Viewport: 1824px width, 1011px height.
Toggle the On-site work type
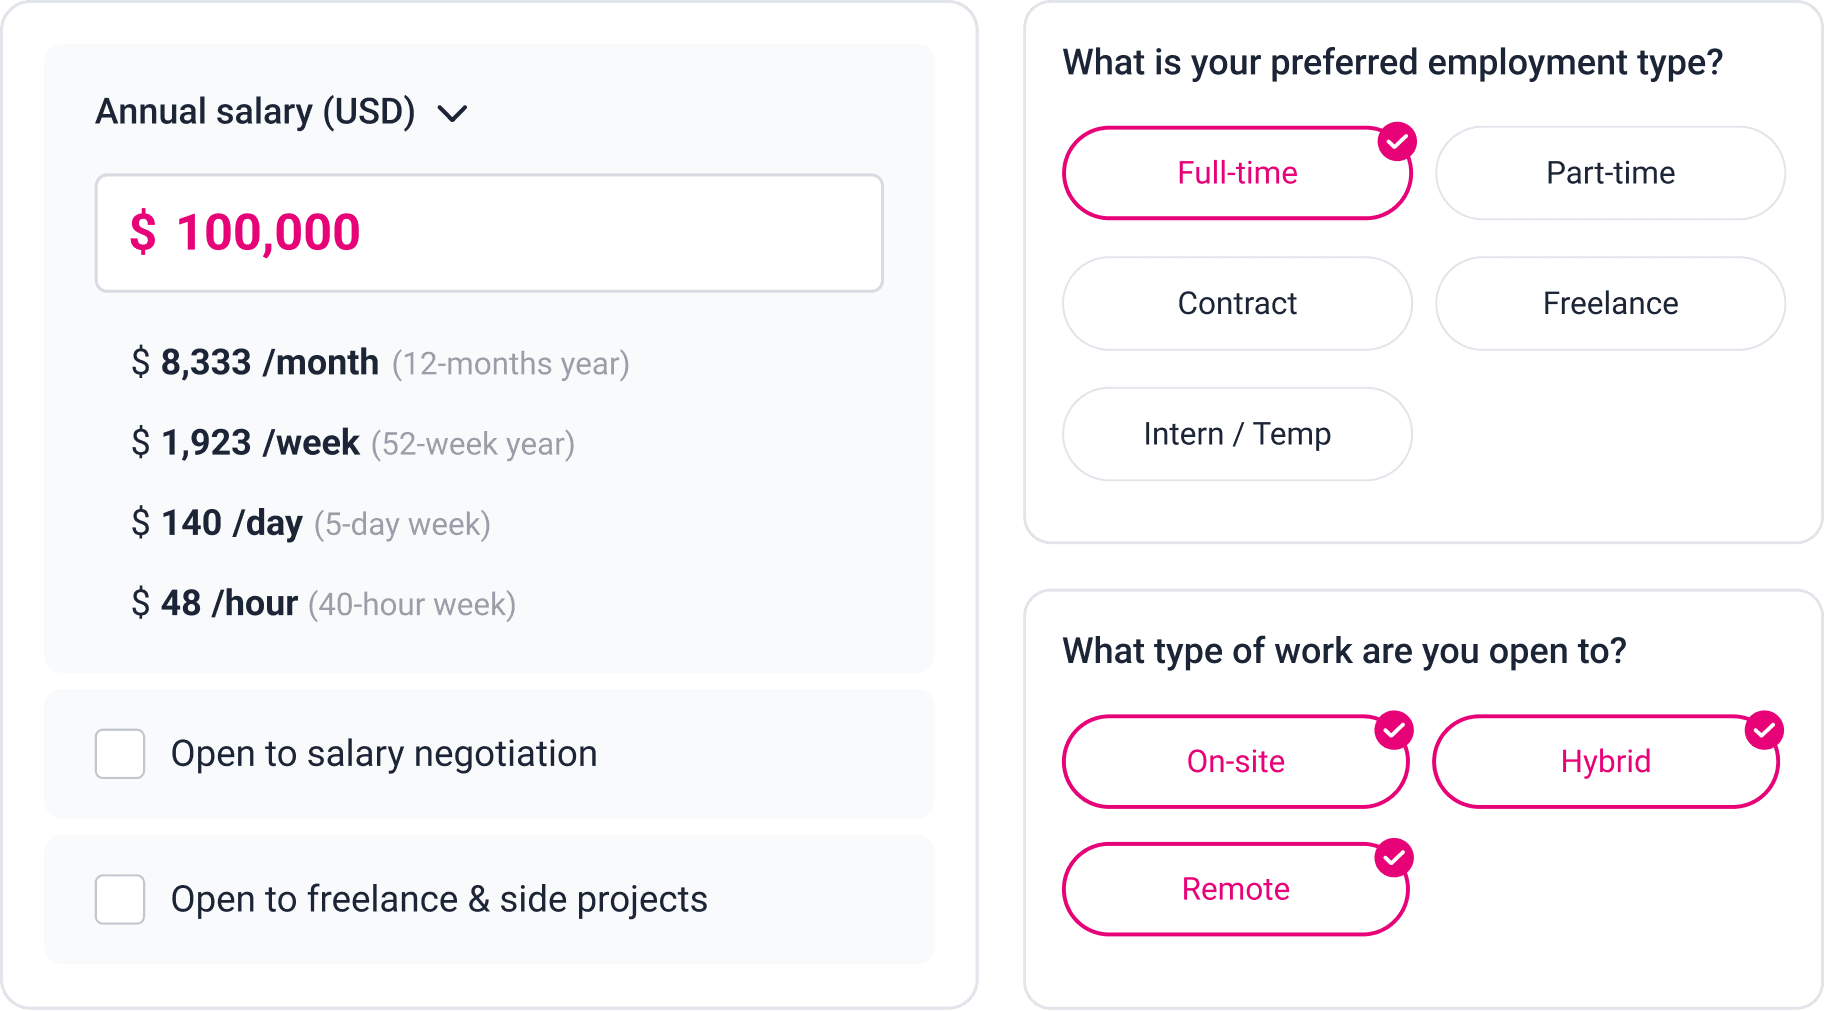point(1234,762)
